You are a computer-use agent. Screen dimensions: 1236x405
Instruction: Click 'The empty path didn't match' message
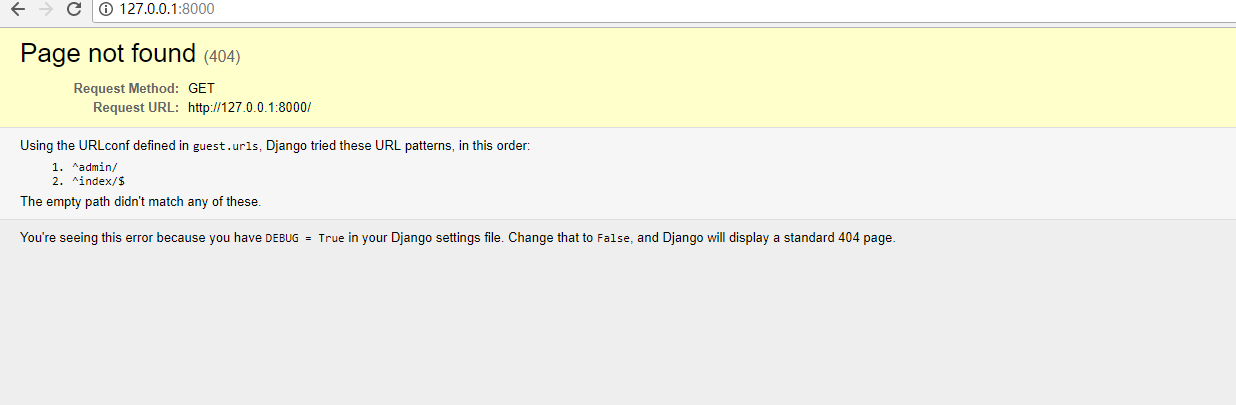click(x=141, y=201)
